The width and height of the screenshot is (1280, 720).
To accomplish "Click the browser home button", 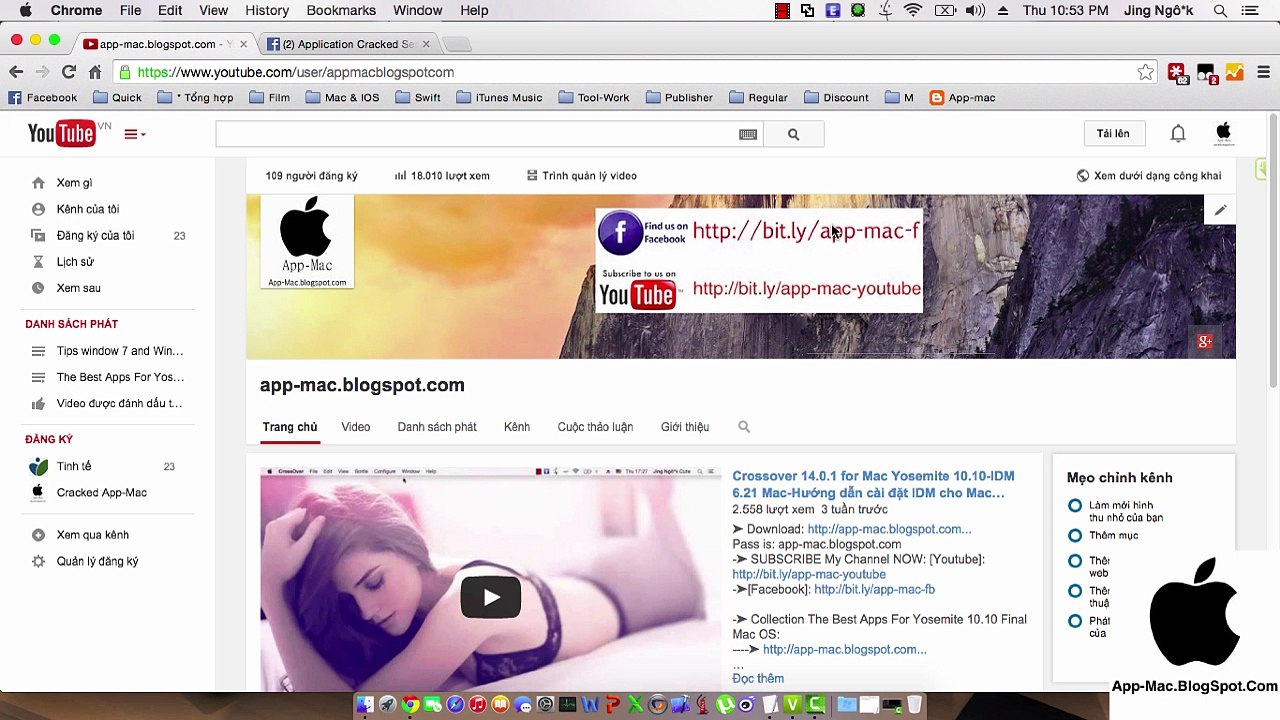I will [x=95, y=72].
